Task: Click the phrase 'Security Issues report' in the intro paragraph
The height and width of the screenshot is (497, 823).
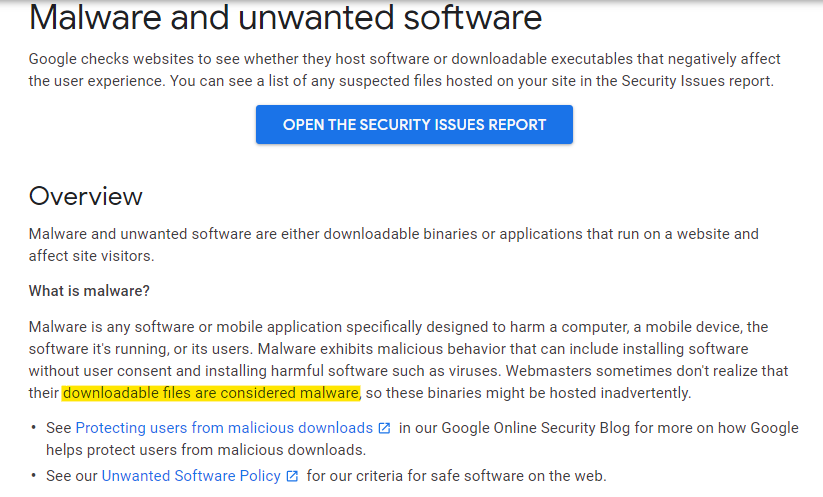Action: (x=696, y=81)
